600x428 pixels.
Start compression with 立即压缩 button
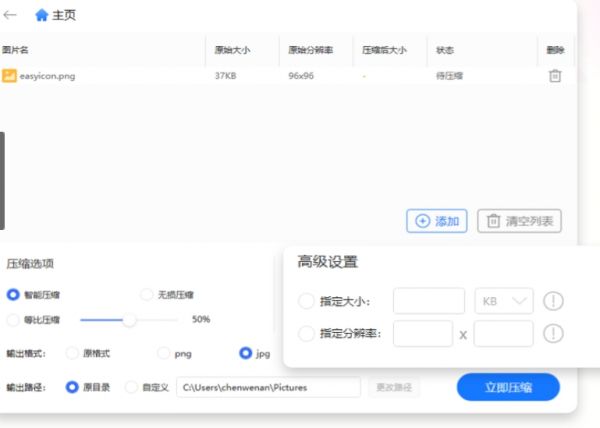click(x=508, y=387)
